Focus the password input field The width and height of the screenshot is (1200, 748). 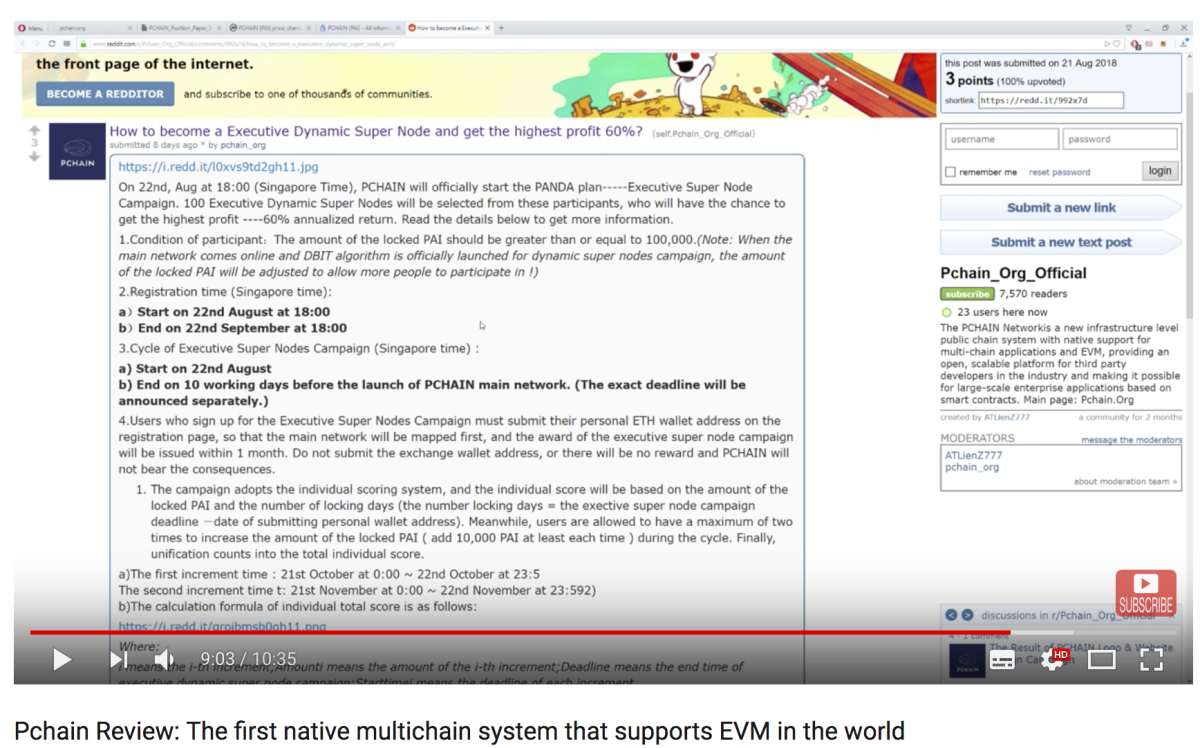click(1120, 139)
